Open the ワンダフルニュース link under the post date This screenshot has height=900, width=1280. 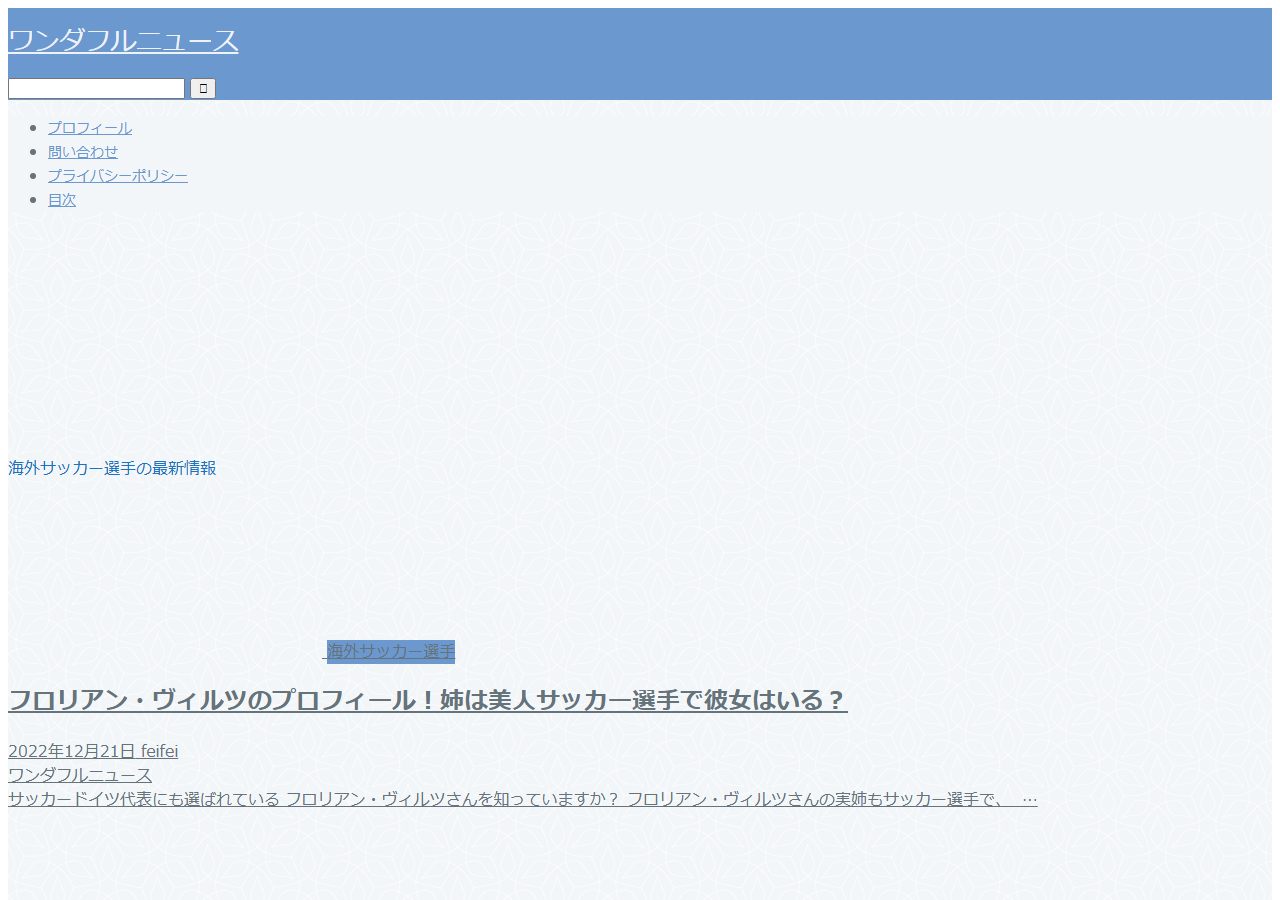tap(80, 775)
